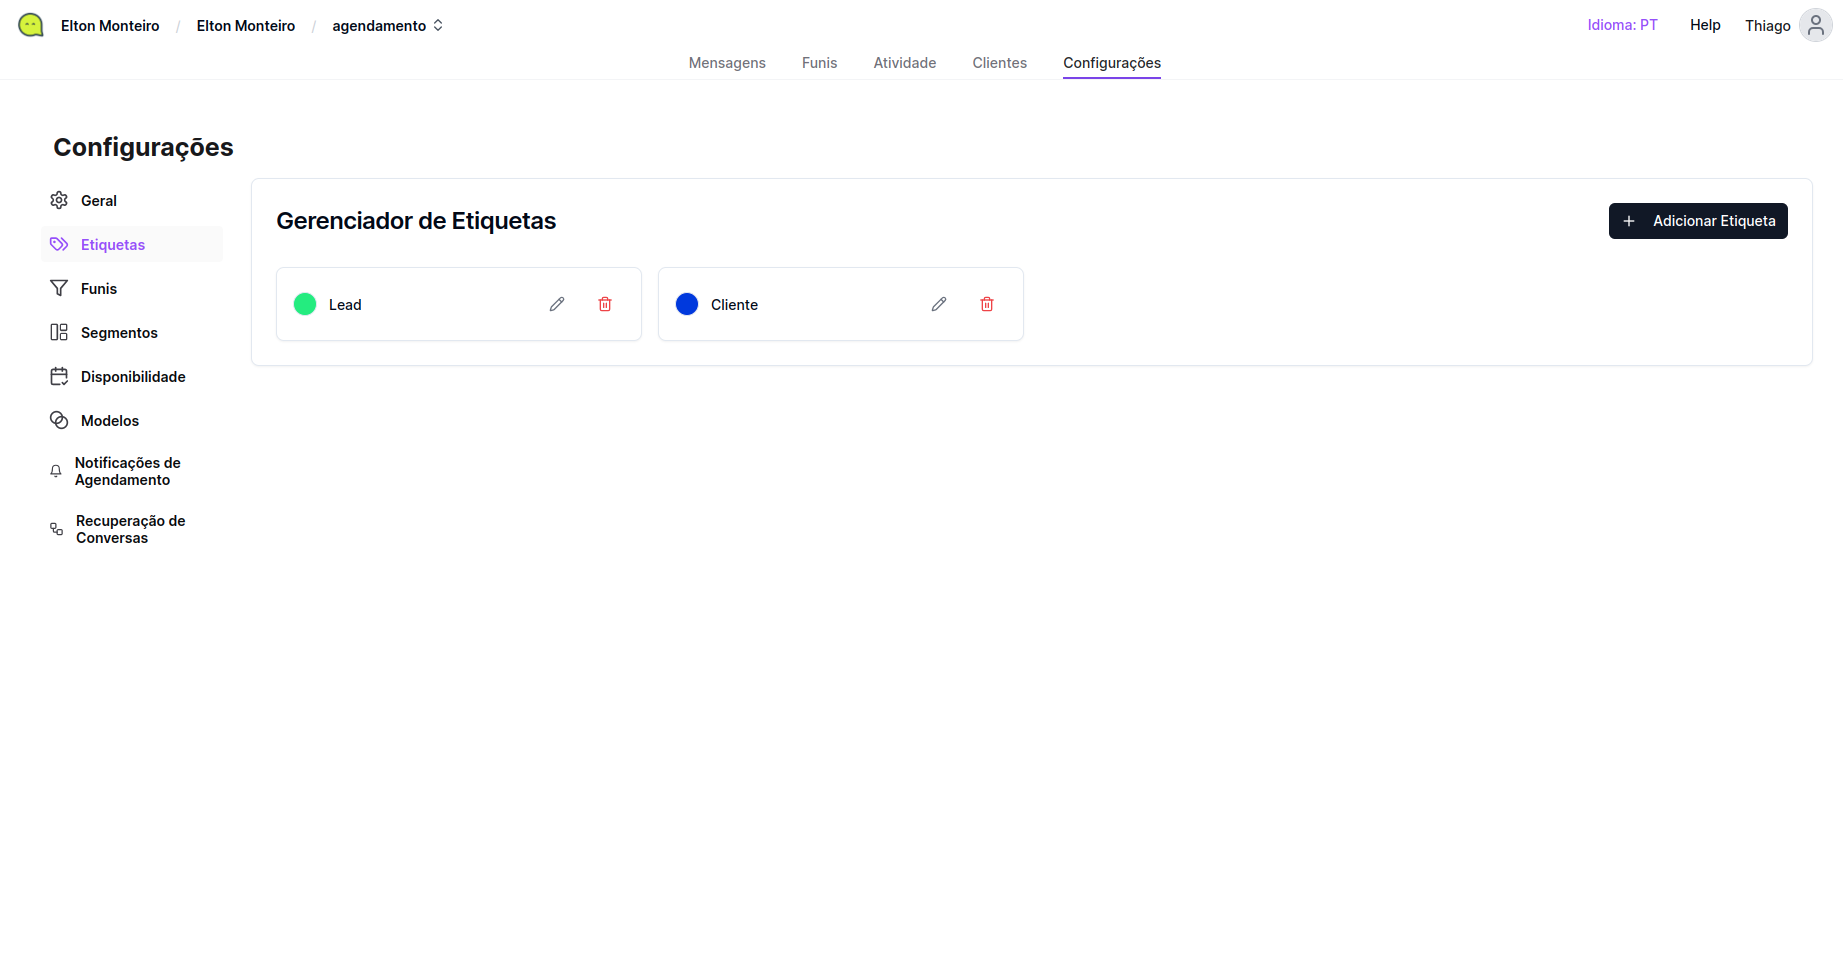Click the Notificações de Agendamento bell icon
This screenshot has height=961, width=1843.
click(x=56, y=471)
